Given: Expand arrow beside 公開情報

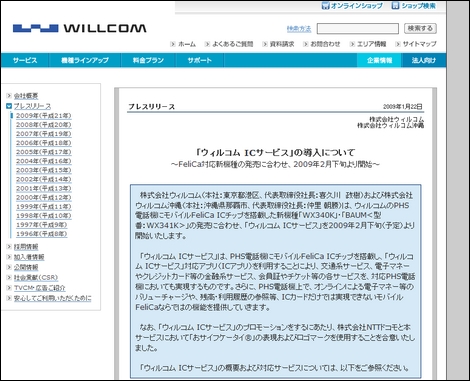Looking at the screenshot, I should 9,267.
